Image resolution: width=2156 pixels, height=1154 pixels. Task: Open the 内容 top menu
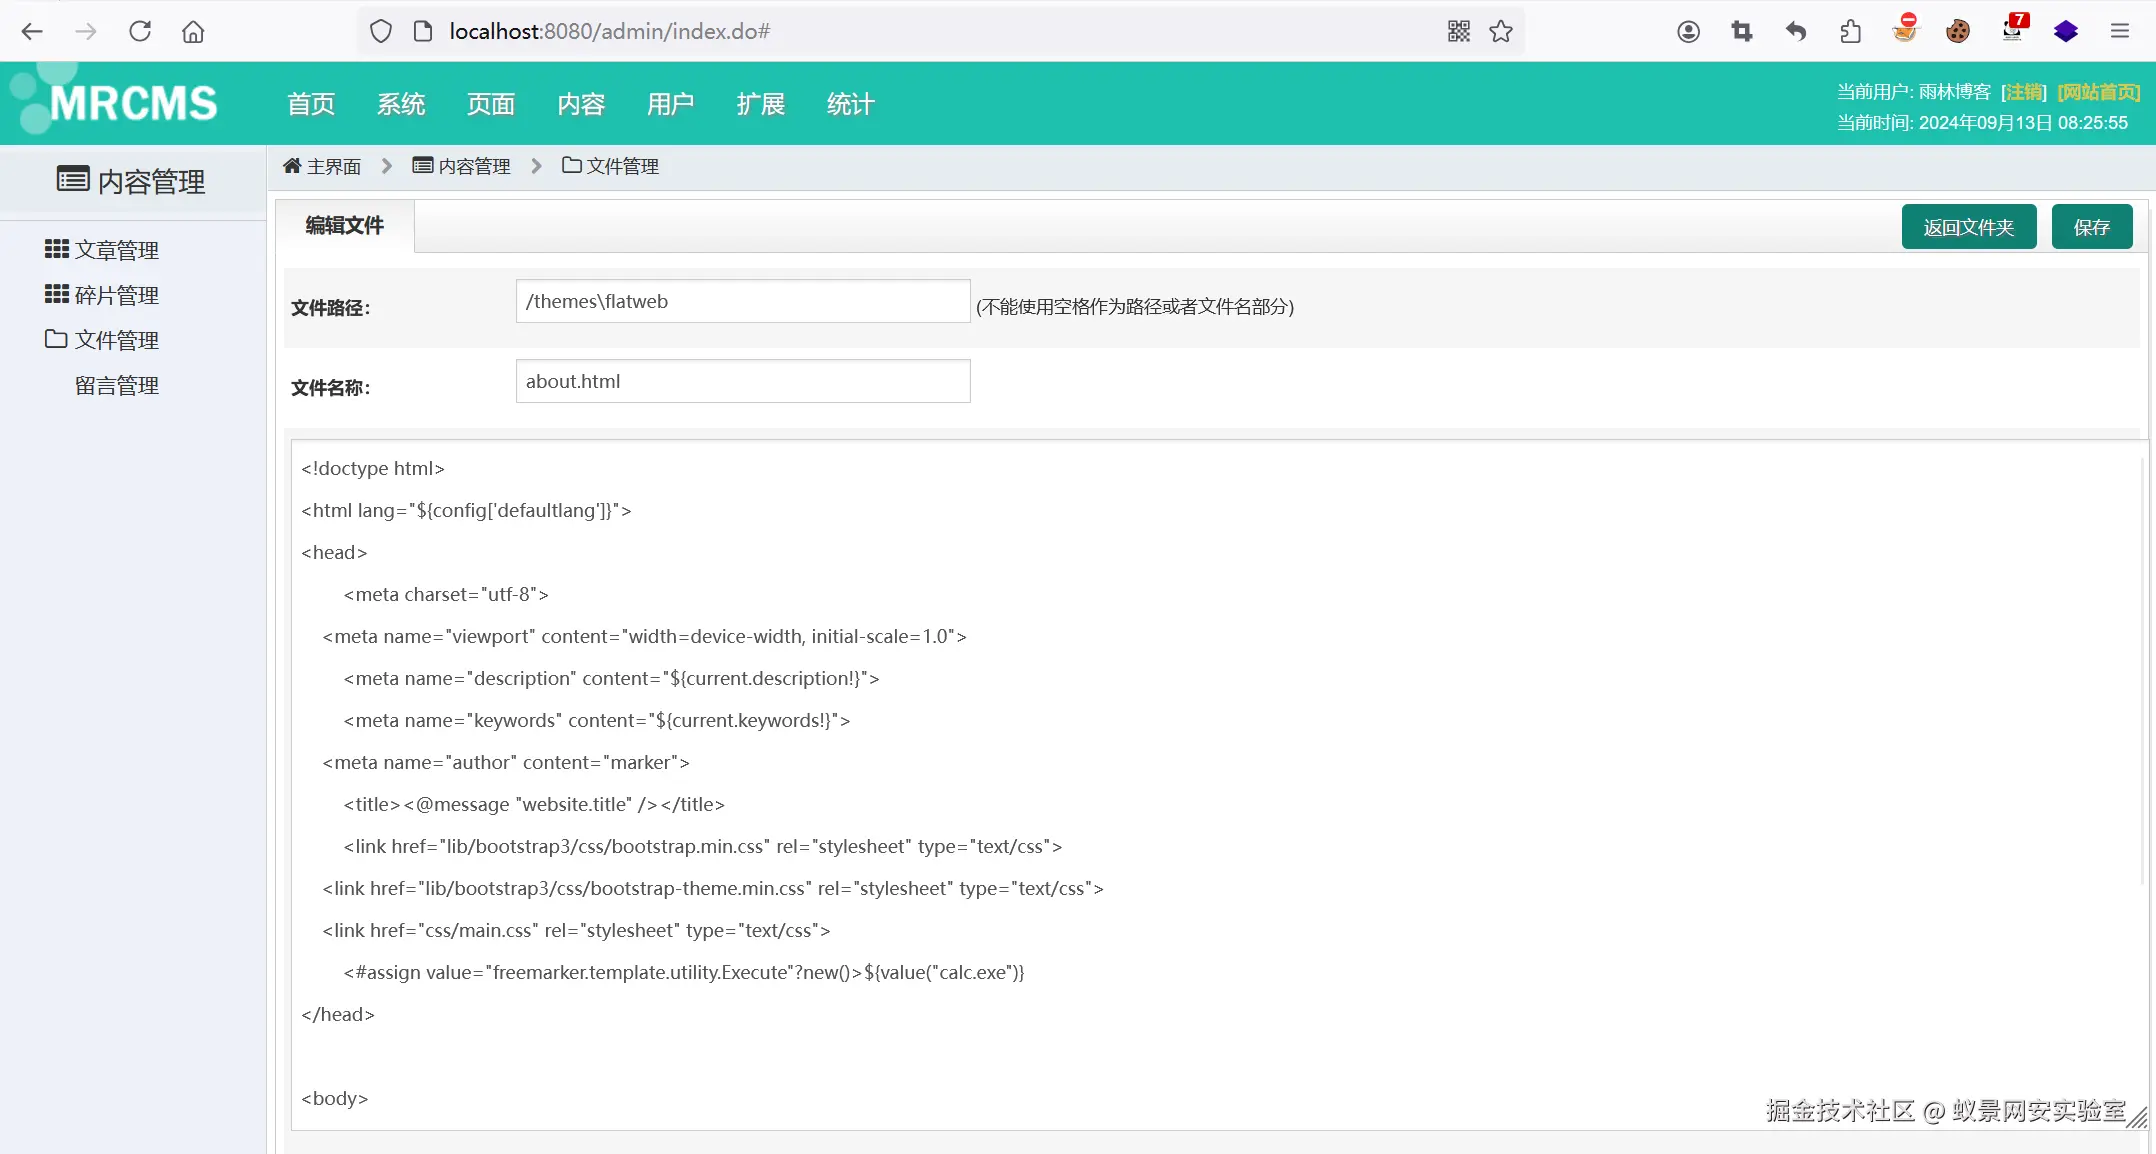(581, 104)
